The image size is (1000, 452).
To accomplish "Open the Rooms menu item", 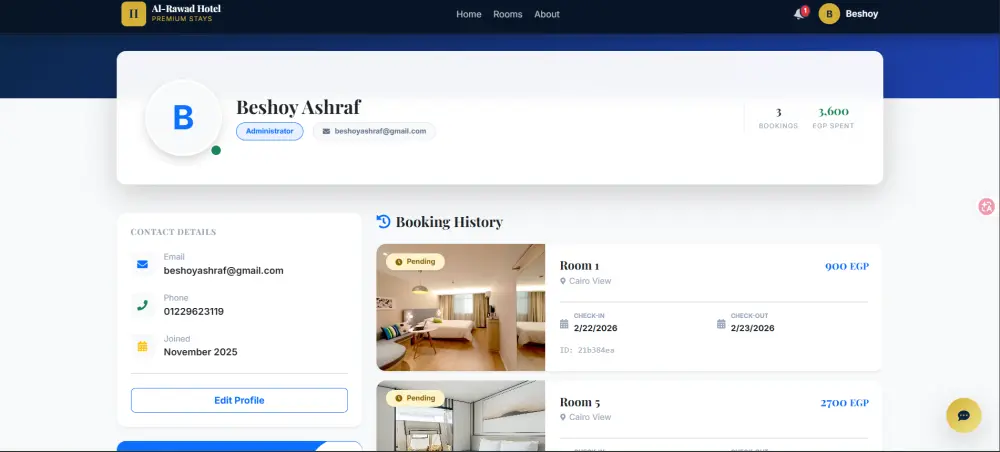I will (x=508, y=14).
